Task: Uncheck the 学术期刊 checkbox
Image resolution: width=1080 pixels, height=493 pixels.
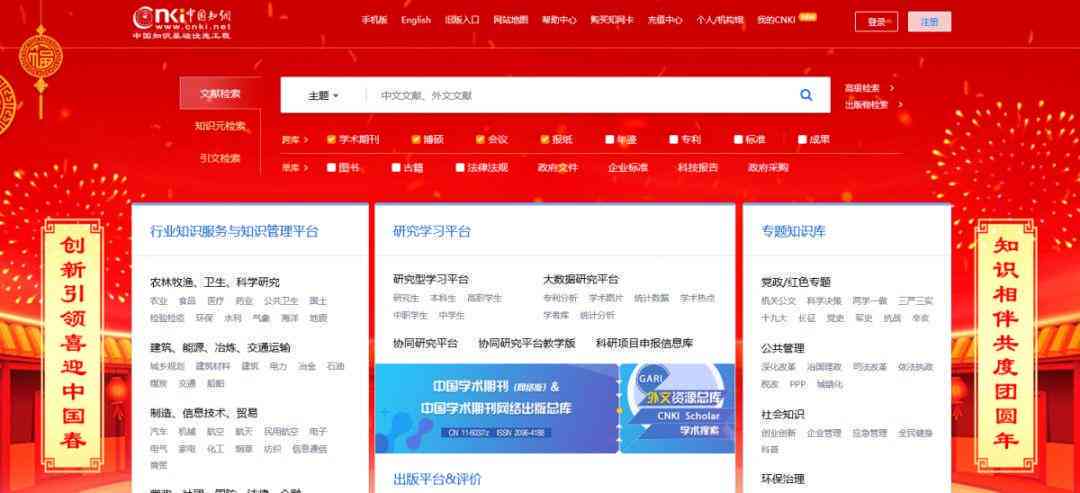Action: coord(331,140)
